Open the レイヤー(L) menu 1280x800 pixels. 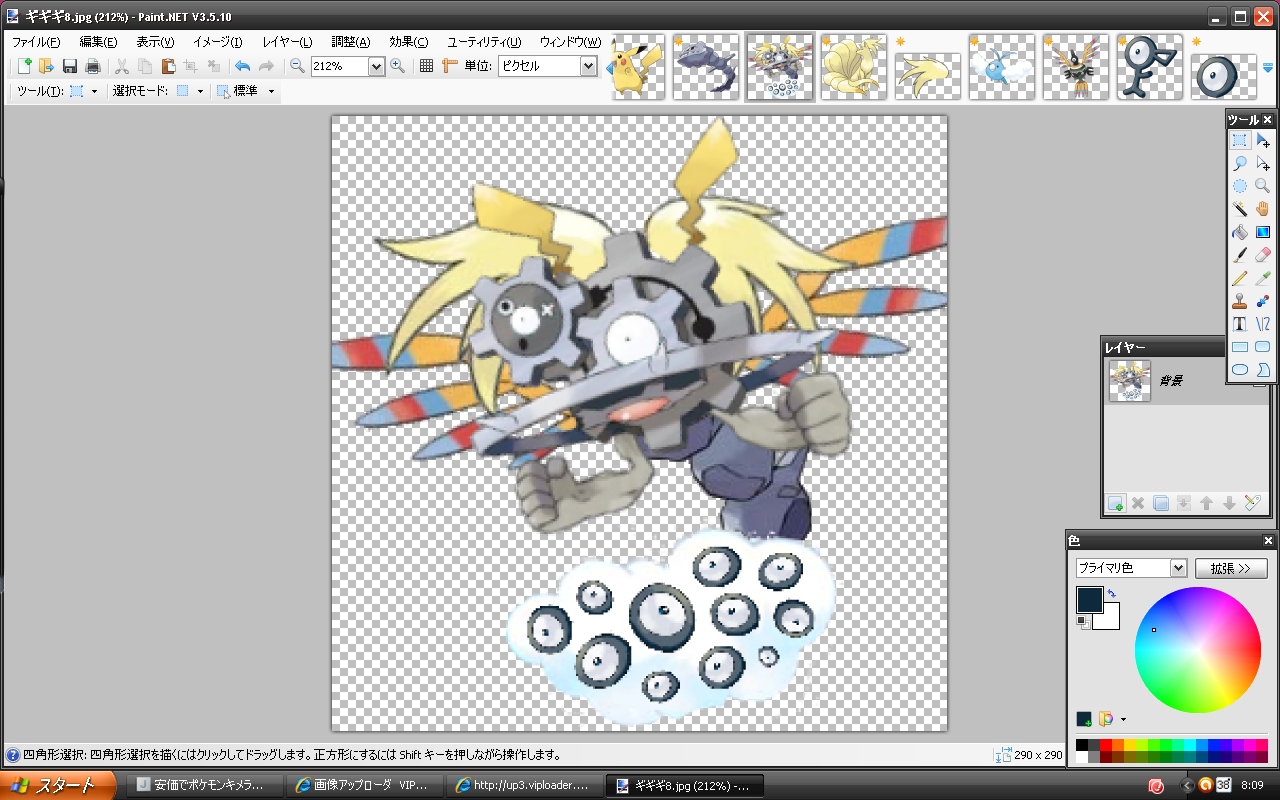pyautogui.click(x=287, y=42)
